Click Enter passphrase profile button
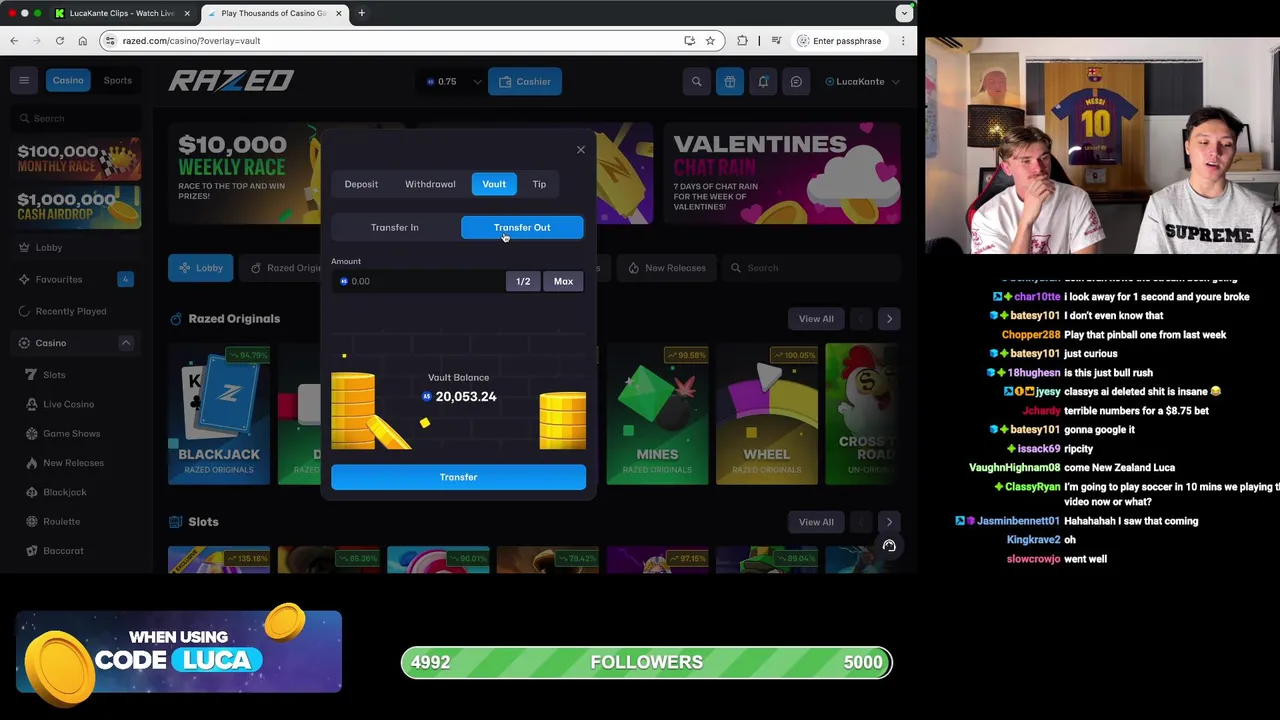Viewport: 1280px width, 720px height. click(839, 41)
